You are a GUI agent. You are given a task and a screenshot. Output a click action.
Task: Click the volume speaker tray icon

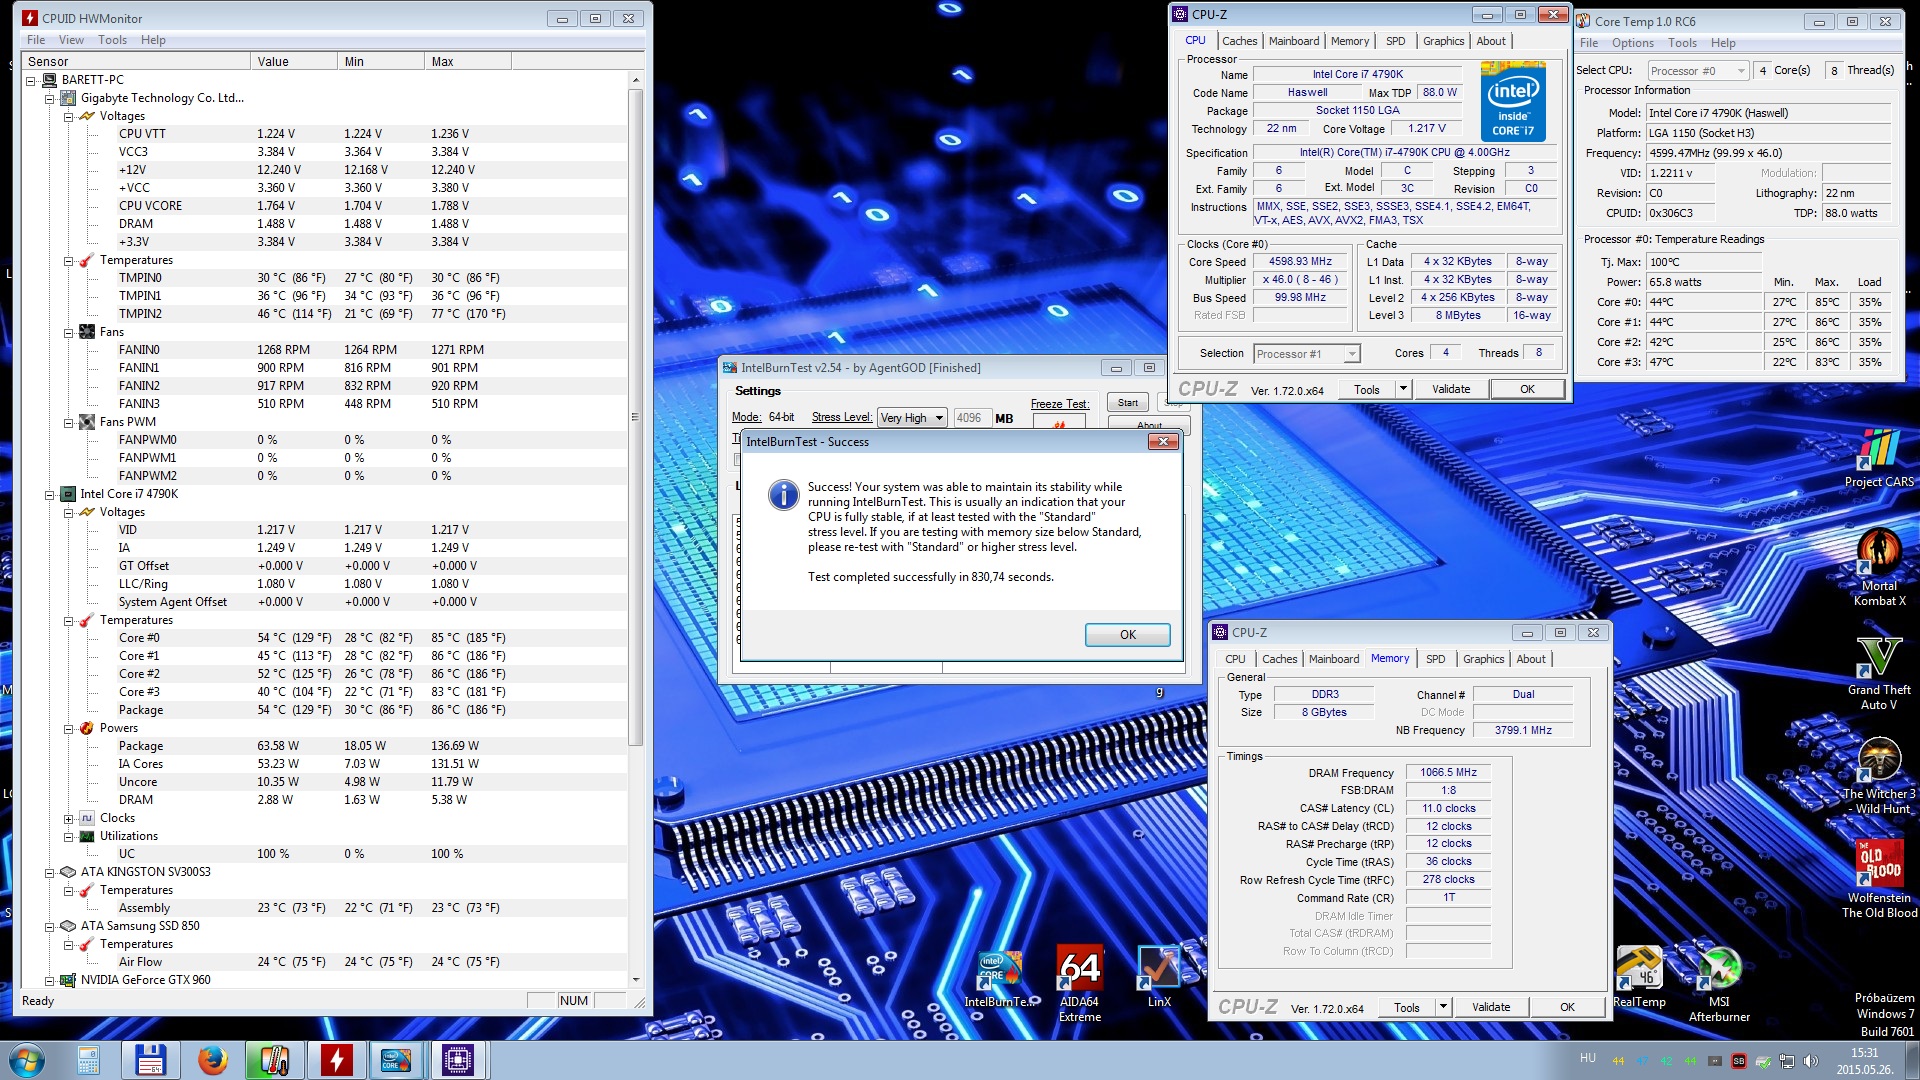[x=1810, y=1061]
